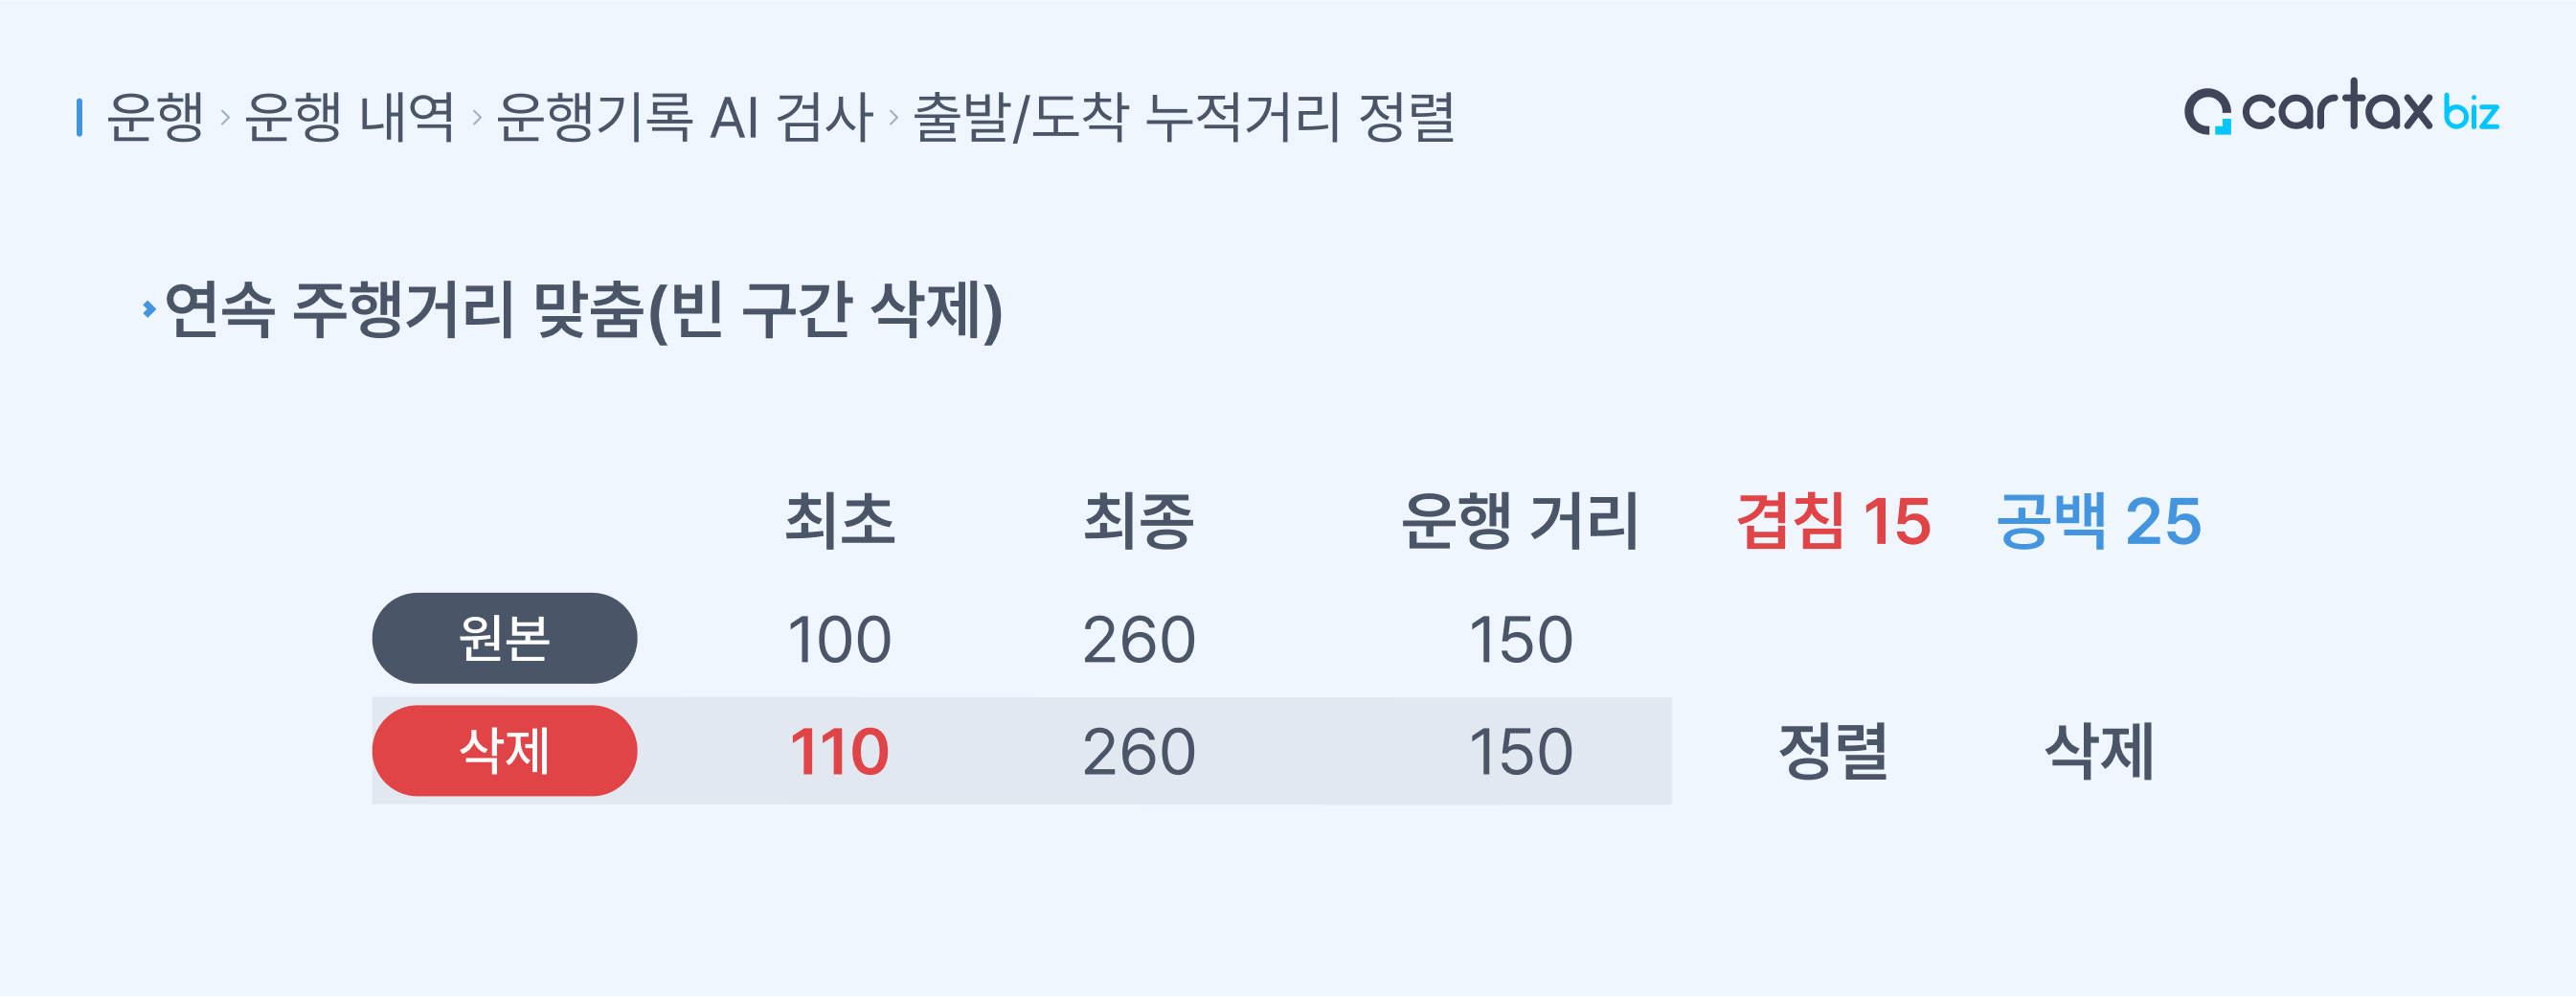Click the blue vertical bar before 운행 breadcrumb

pos(79,117)
